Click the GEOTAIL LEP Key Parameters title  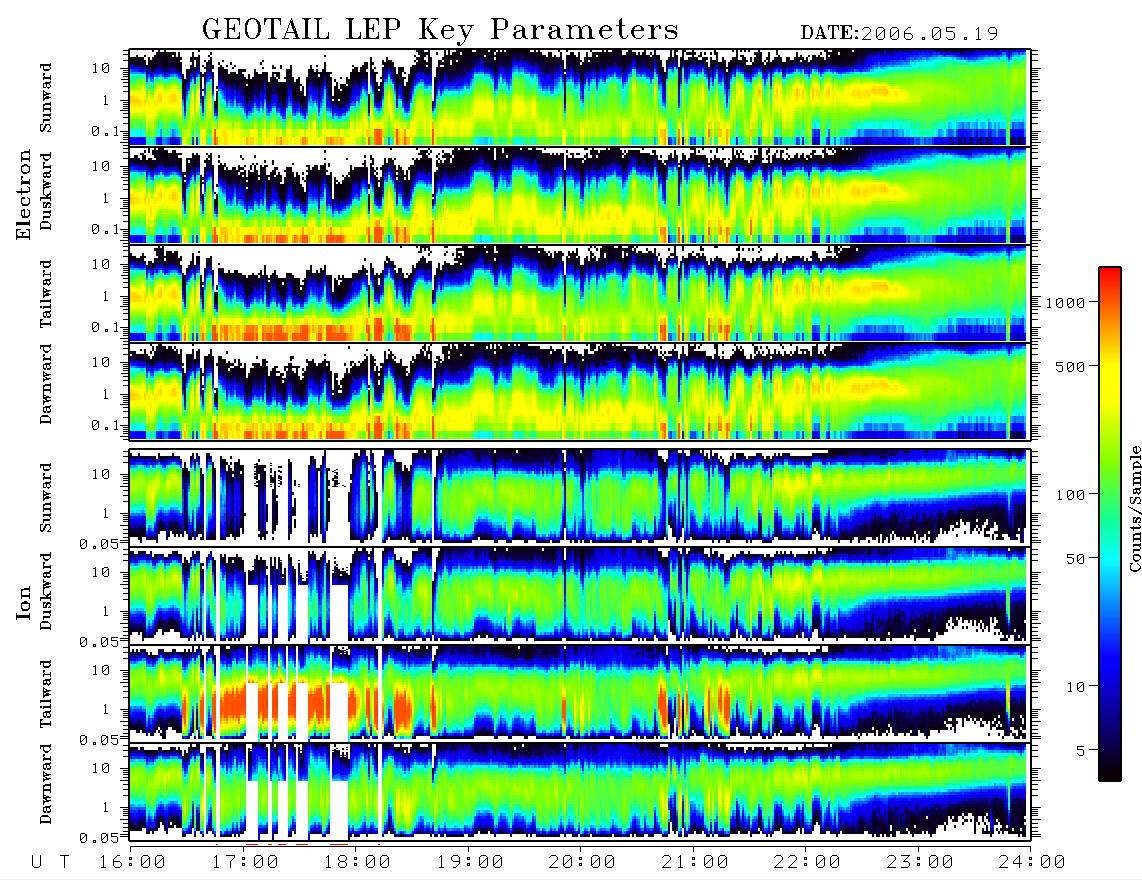pyautogui.click(x=440, y=30)
